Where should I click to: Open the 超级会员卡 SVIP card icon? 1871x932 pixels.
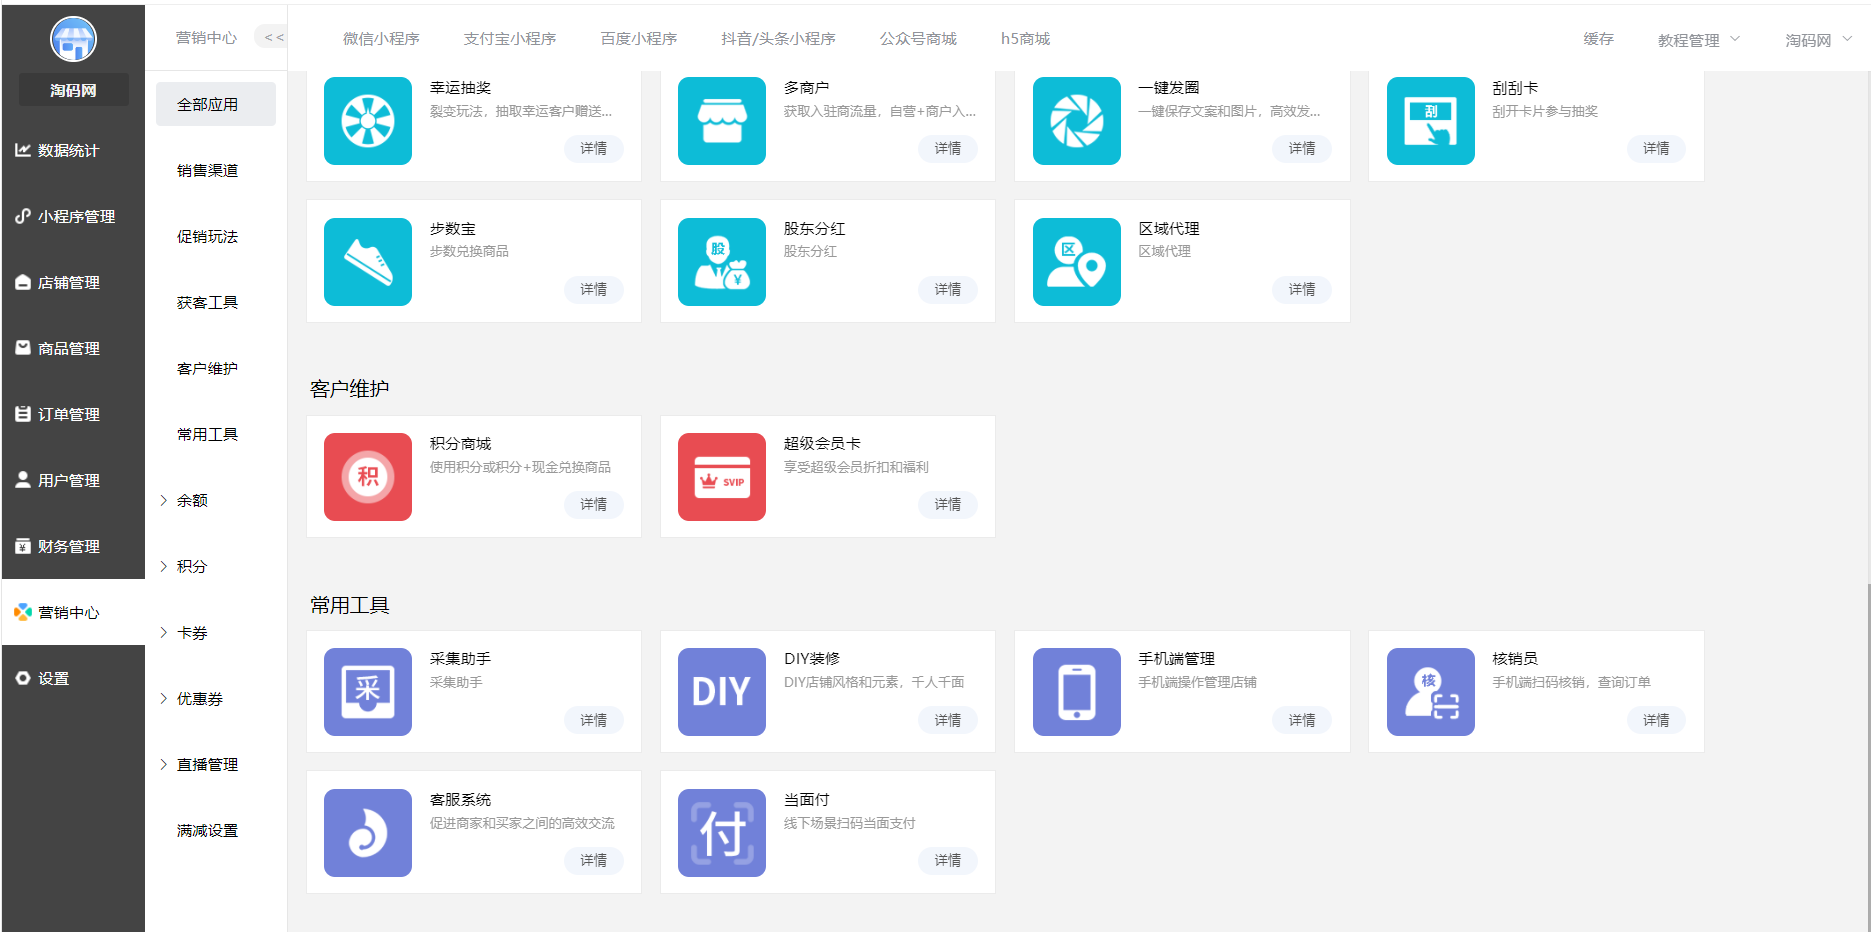(721, 477)
